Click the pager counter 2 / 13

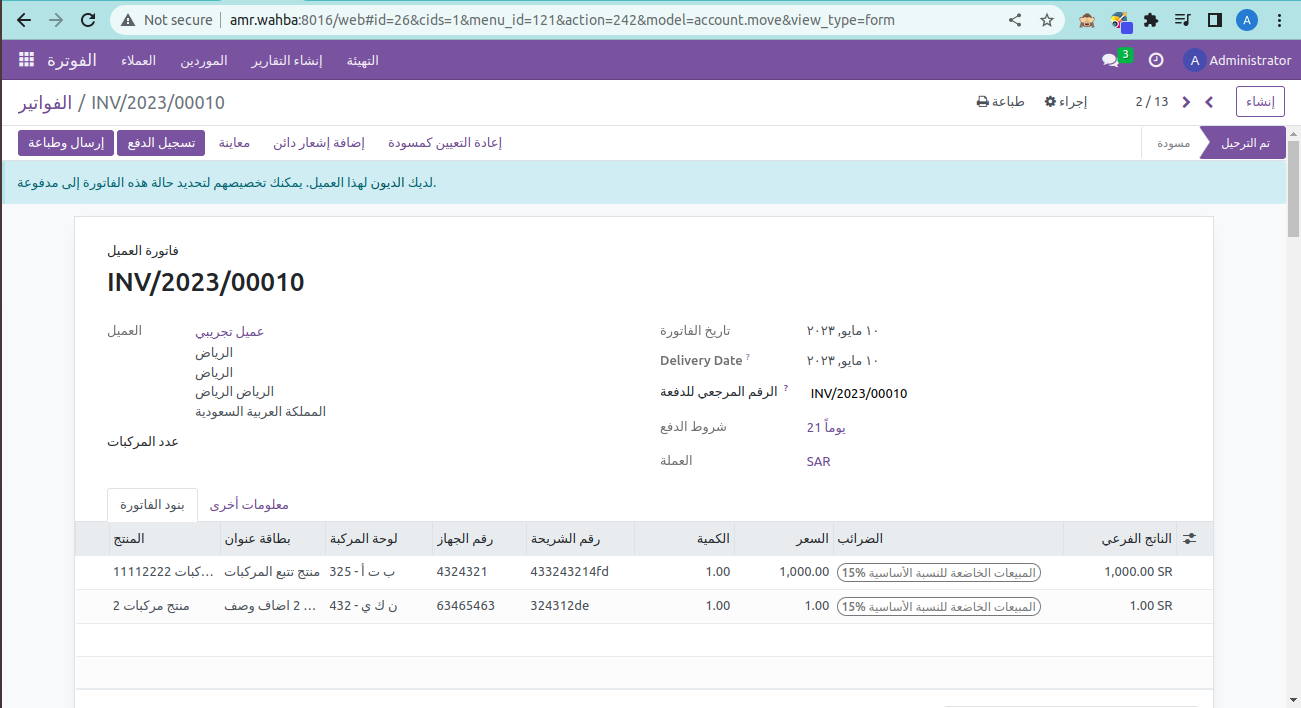[x=1152, y=102]
